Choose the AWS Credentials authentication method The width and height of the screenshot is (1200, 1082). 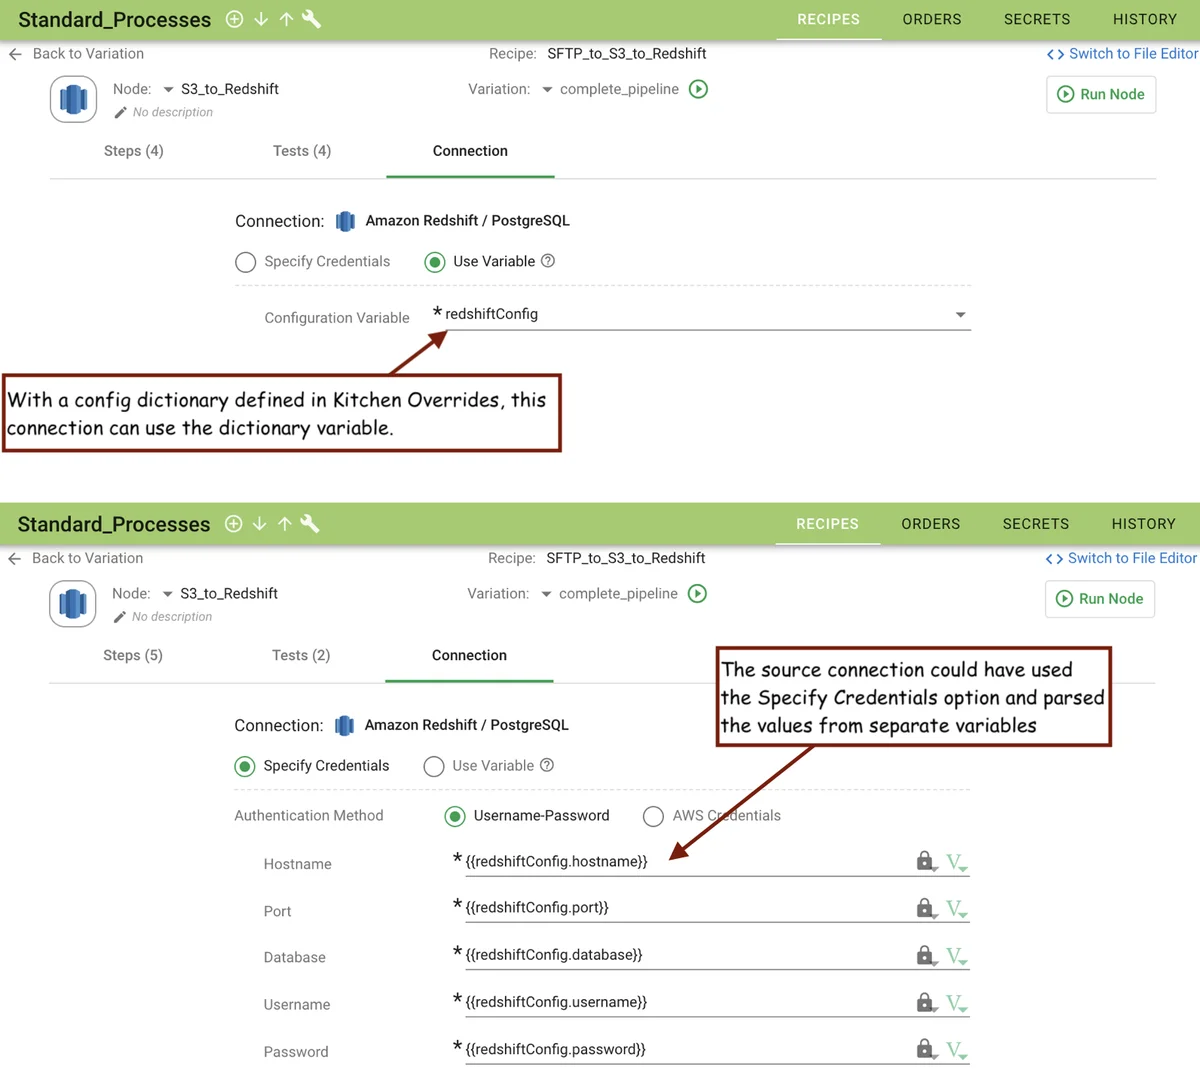click(x=653, y=817)
